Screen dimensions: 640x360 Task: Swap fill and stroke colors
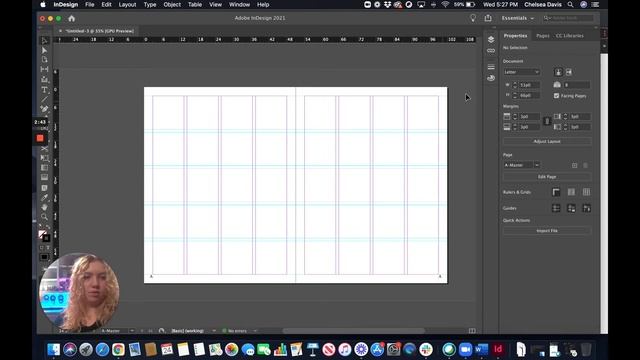click(x=48, y=227)
